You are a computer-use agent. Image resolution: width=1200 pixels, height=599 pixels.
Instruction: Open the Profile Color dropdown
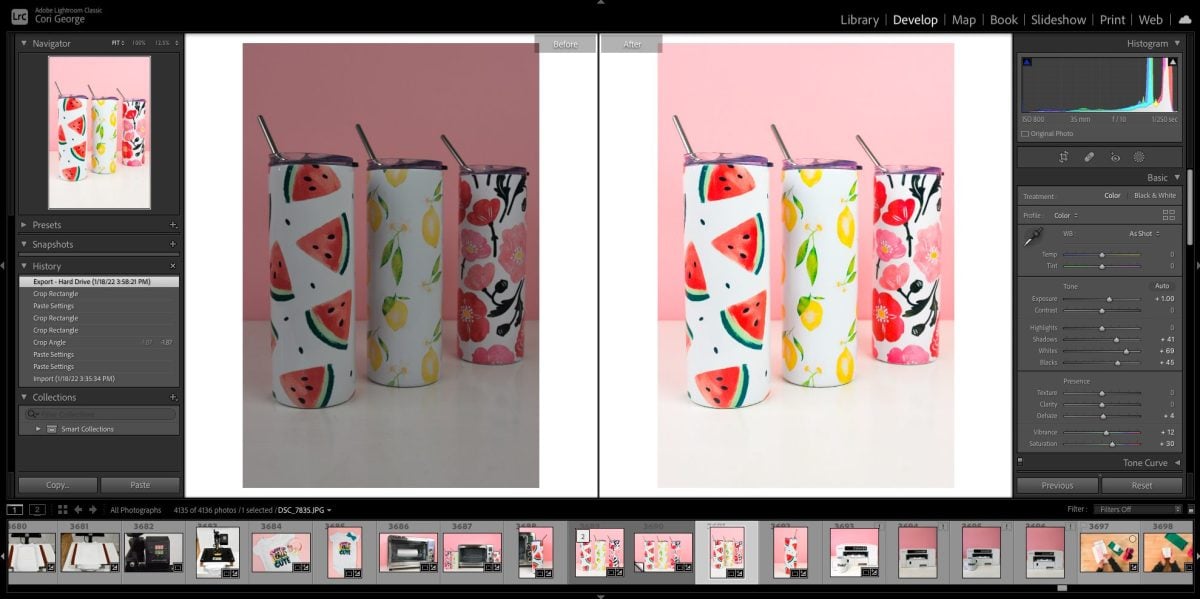[x=1064, y=215]
